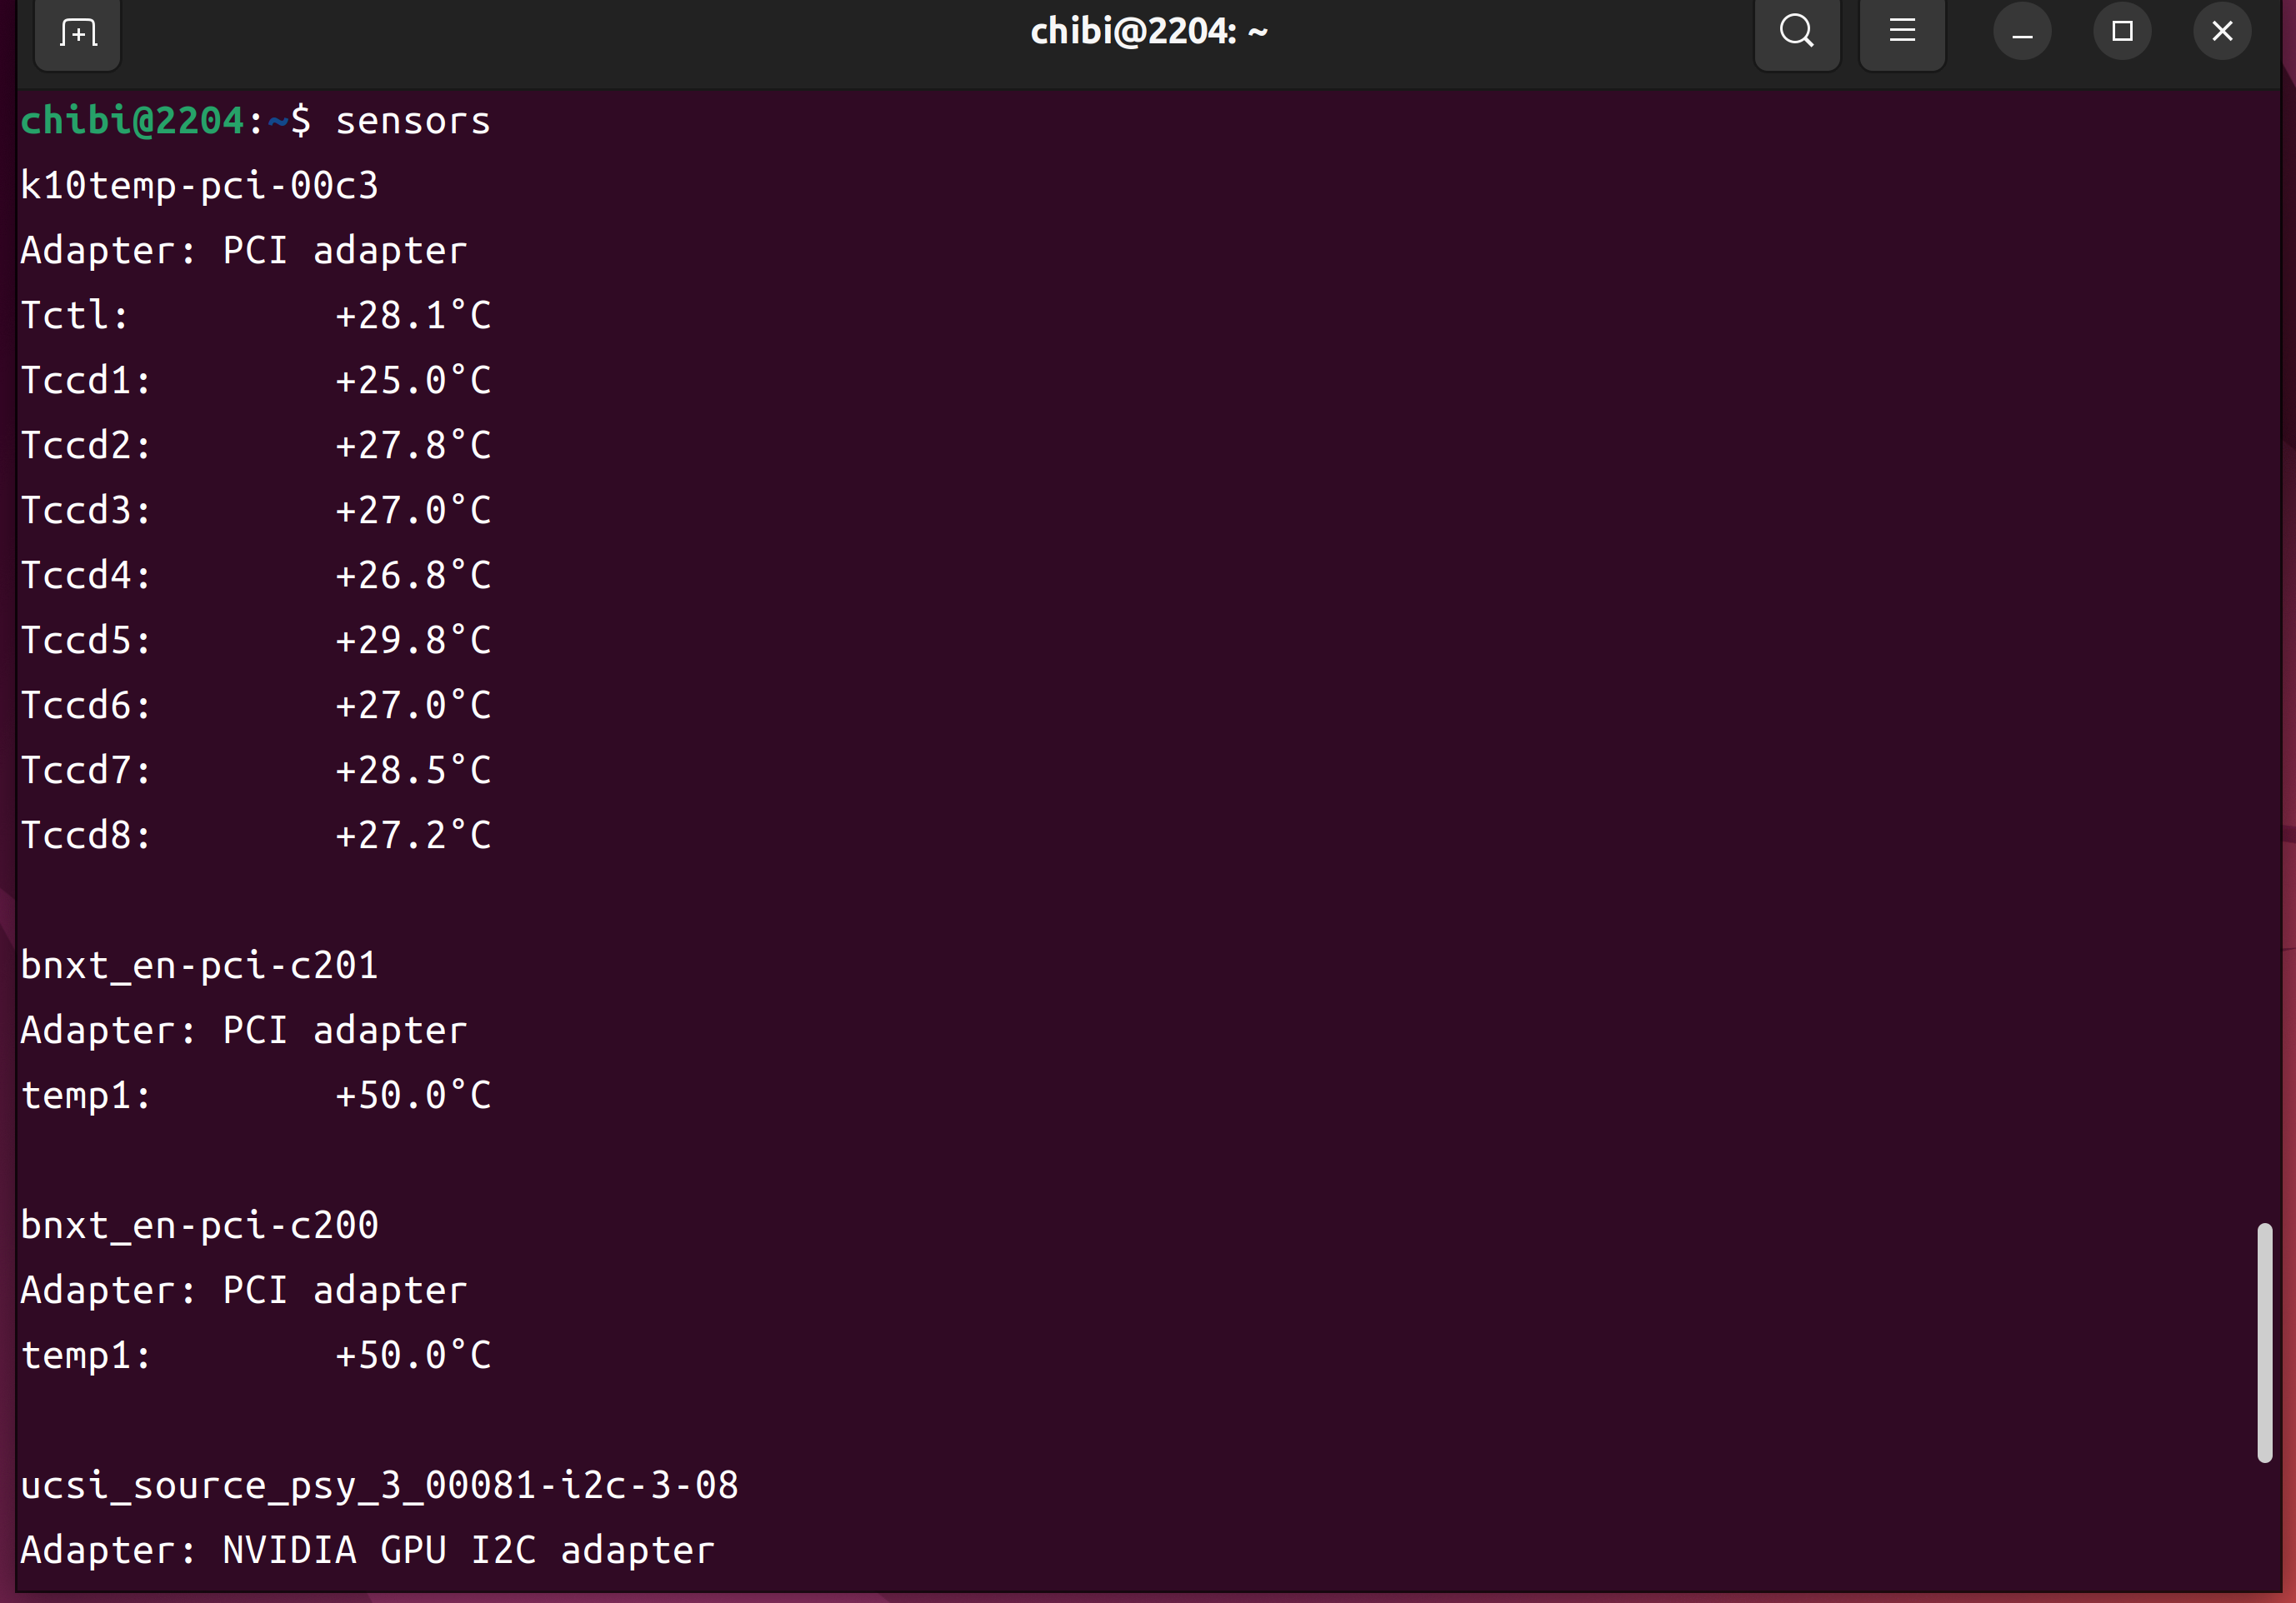Click temp1 value under bnxt_en-pci-c200
The width and height of the screenshot is (2296, 1603).
point(412,1356)
